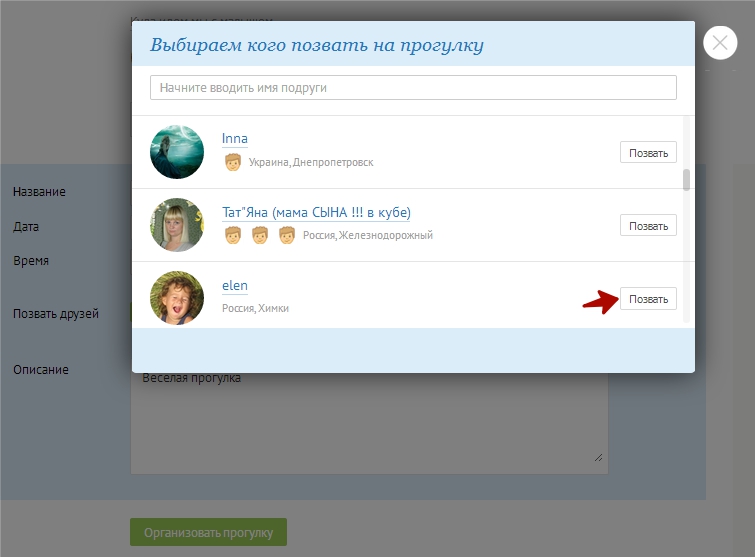Viewport: 755px width, 557px height.
Task: Click into the Описание text area
Action: (x=369, y=420)
